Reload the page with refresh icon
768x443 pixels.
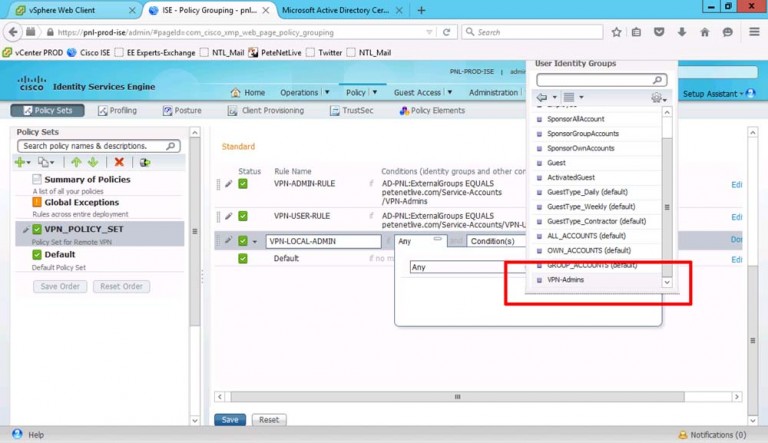pos(446,32)
